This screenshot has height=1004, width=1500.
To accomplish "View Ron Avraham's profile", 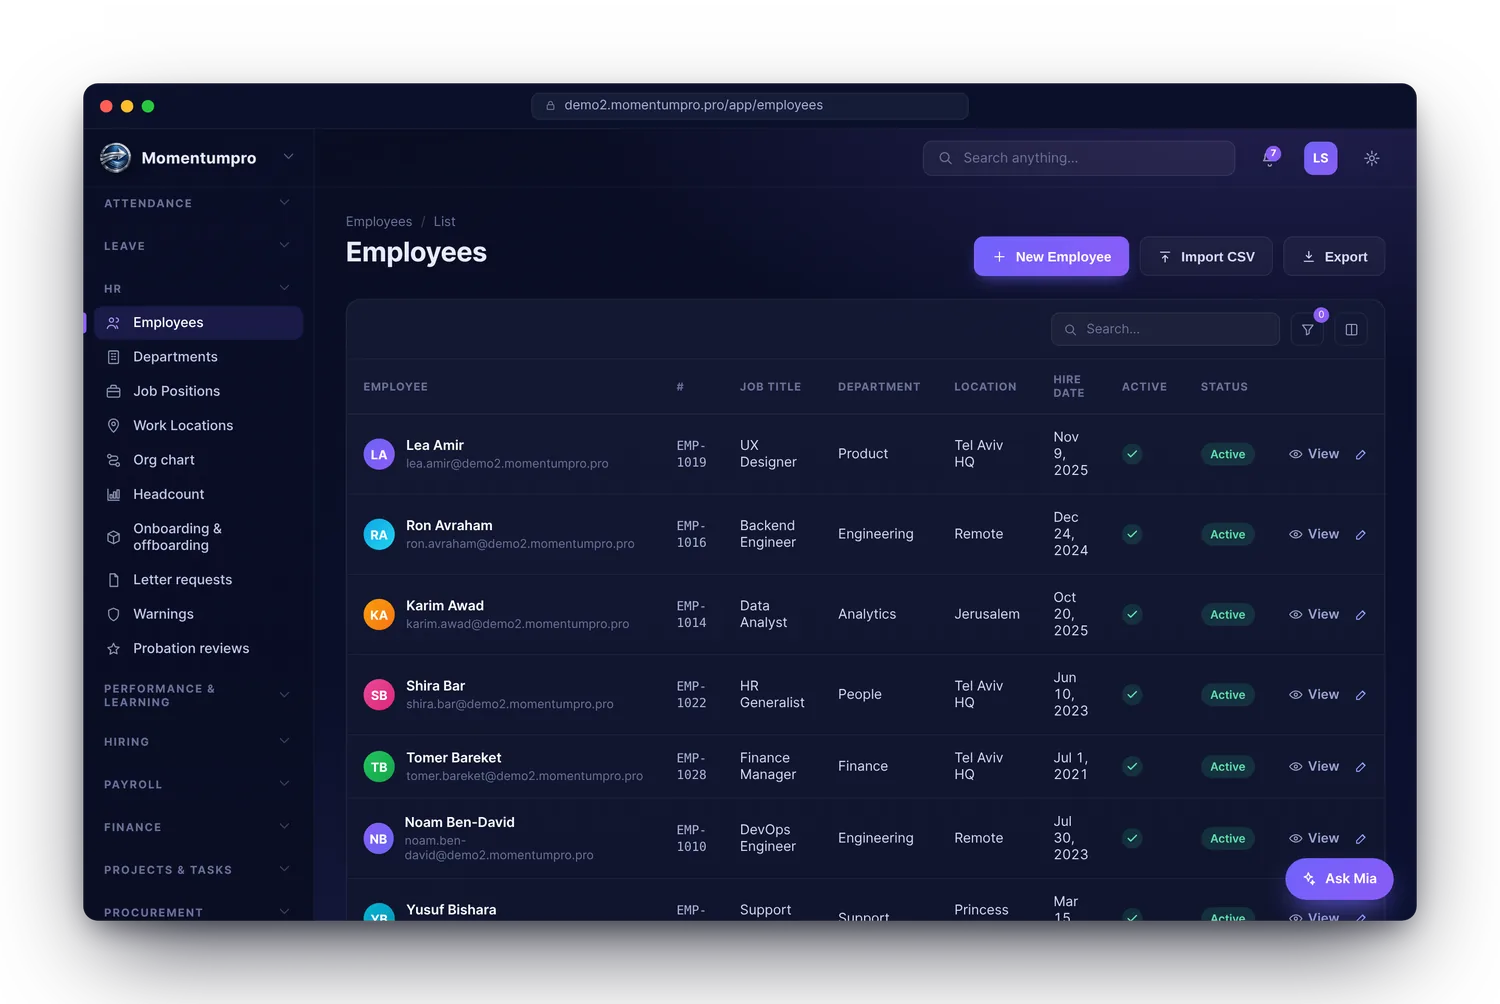I will (1314, 534).
